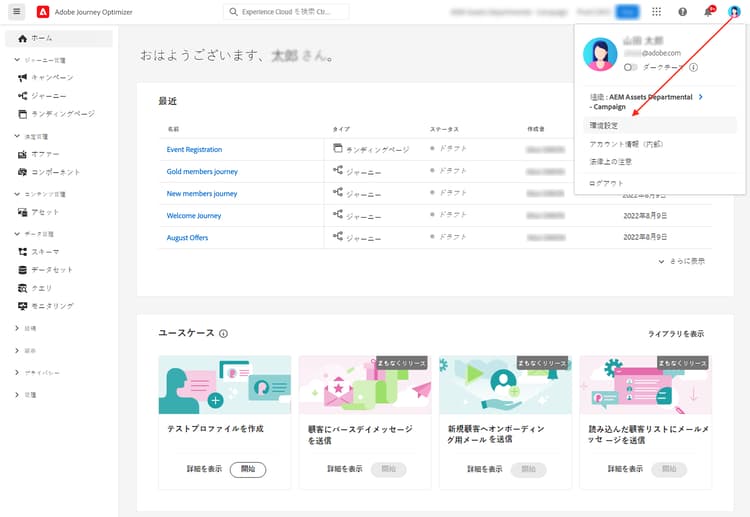The height and width of the screenshot is (517, 750).
Task: Click the Adobe logo in the header
Action: coord(43,12)
